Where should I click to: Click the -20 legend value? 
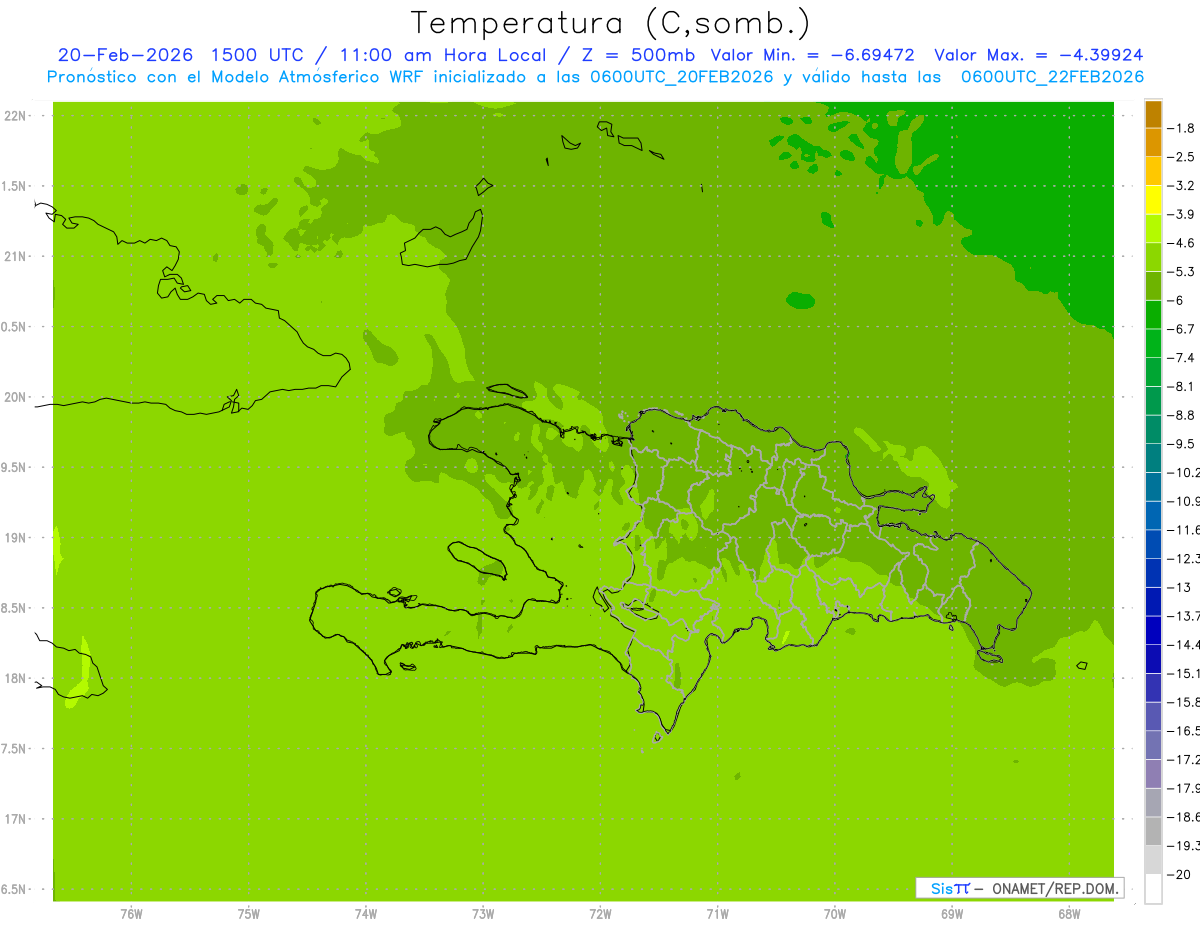(x=1180, y=875)
